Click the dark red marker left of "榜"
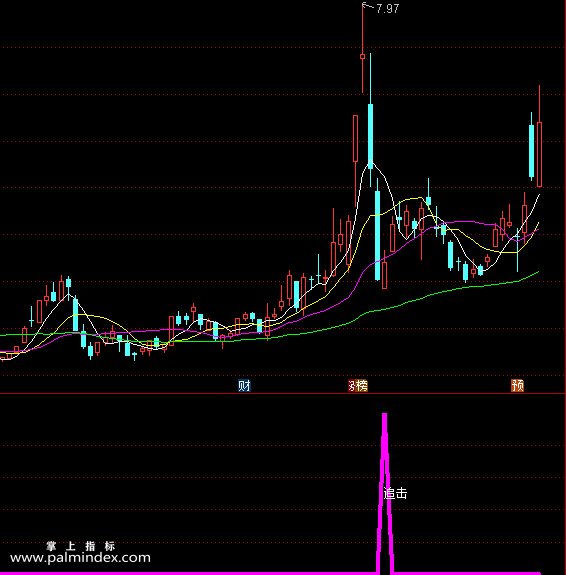This screenshot has height=575, width=566. point(351,385)
